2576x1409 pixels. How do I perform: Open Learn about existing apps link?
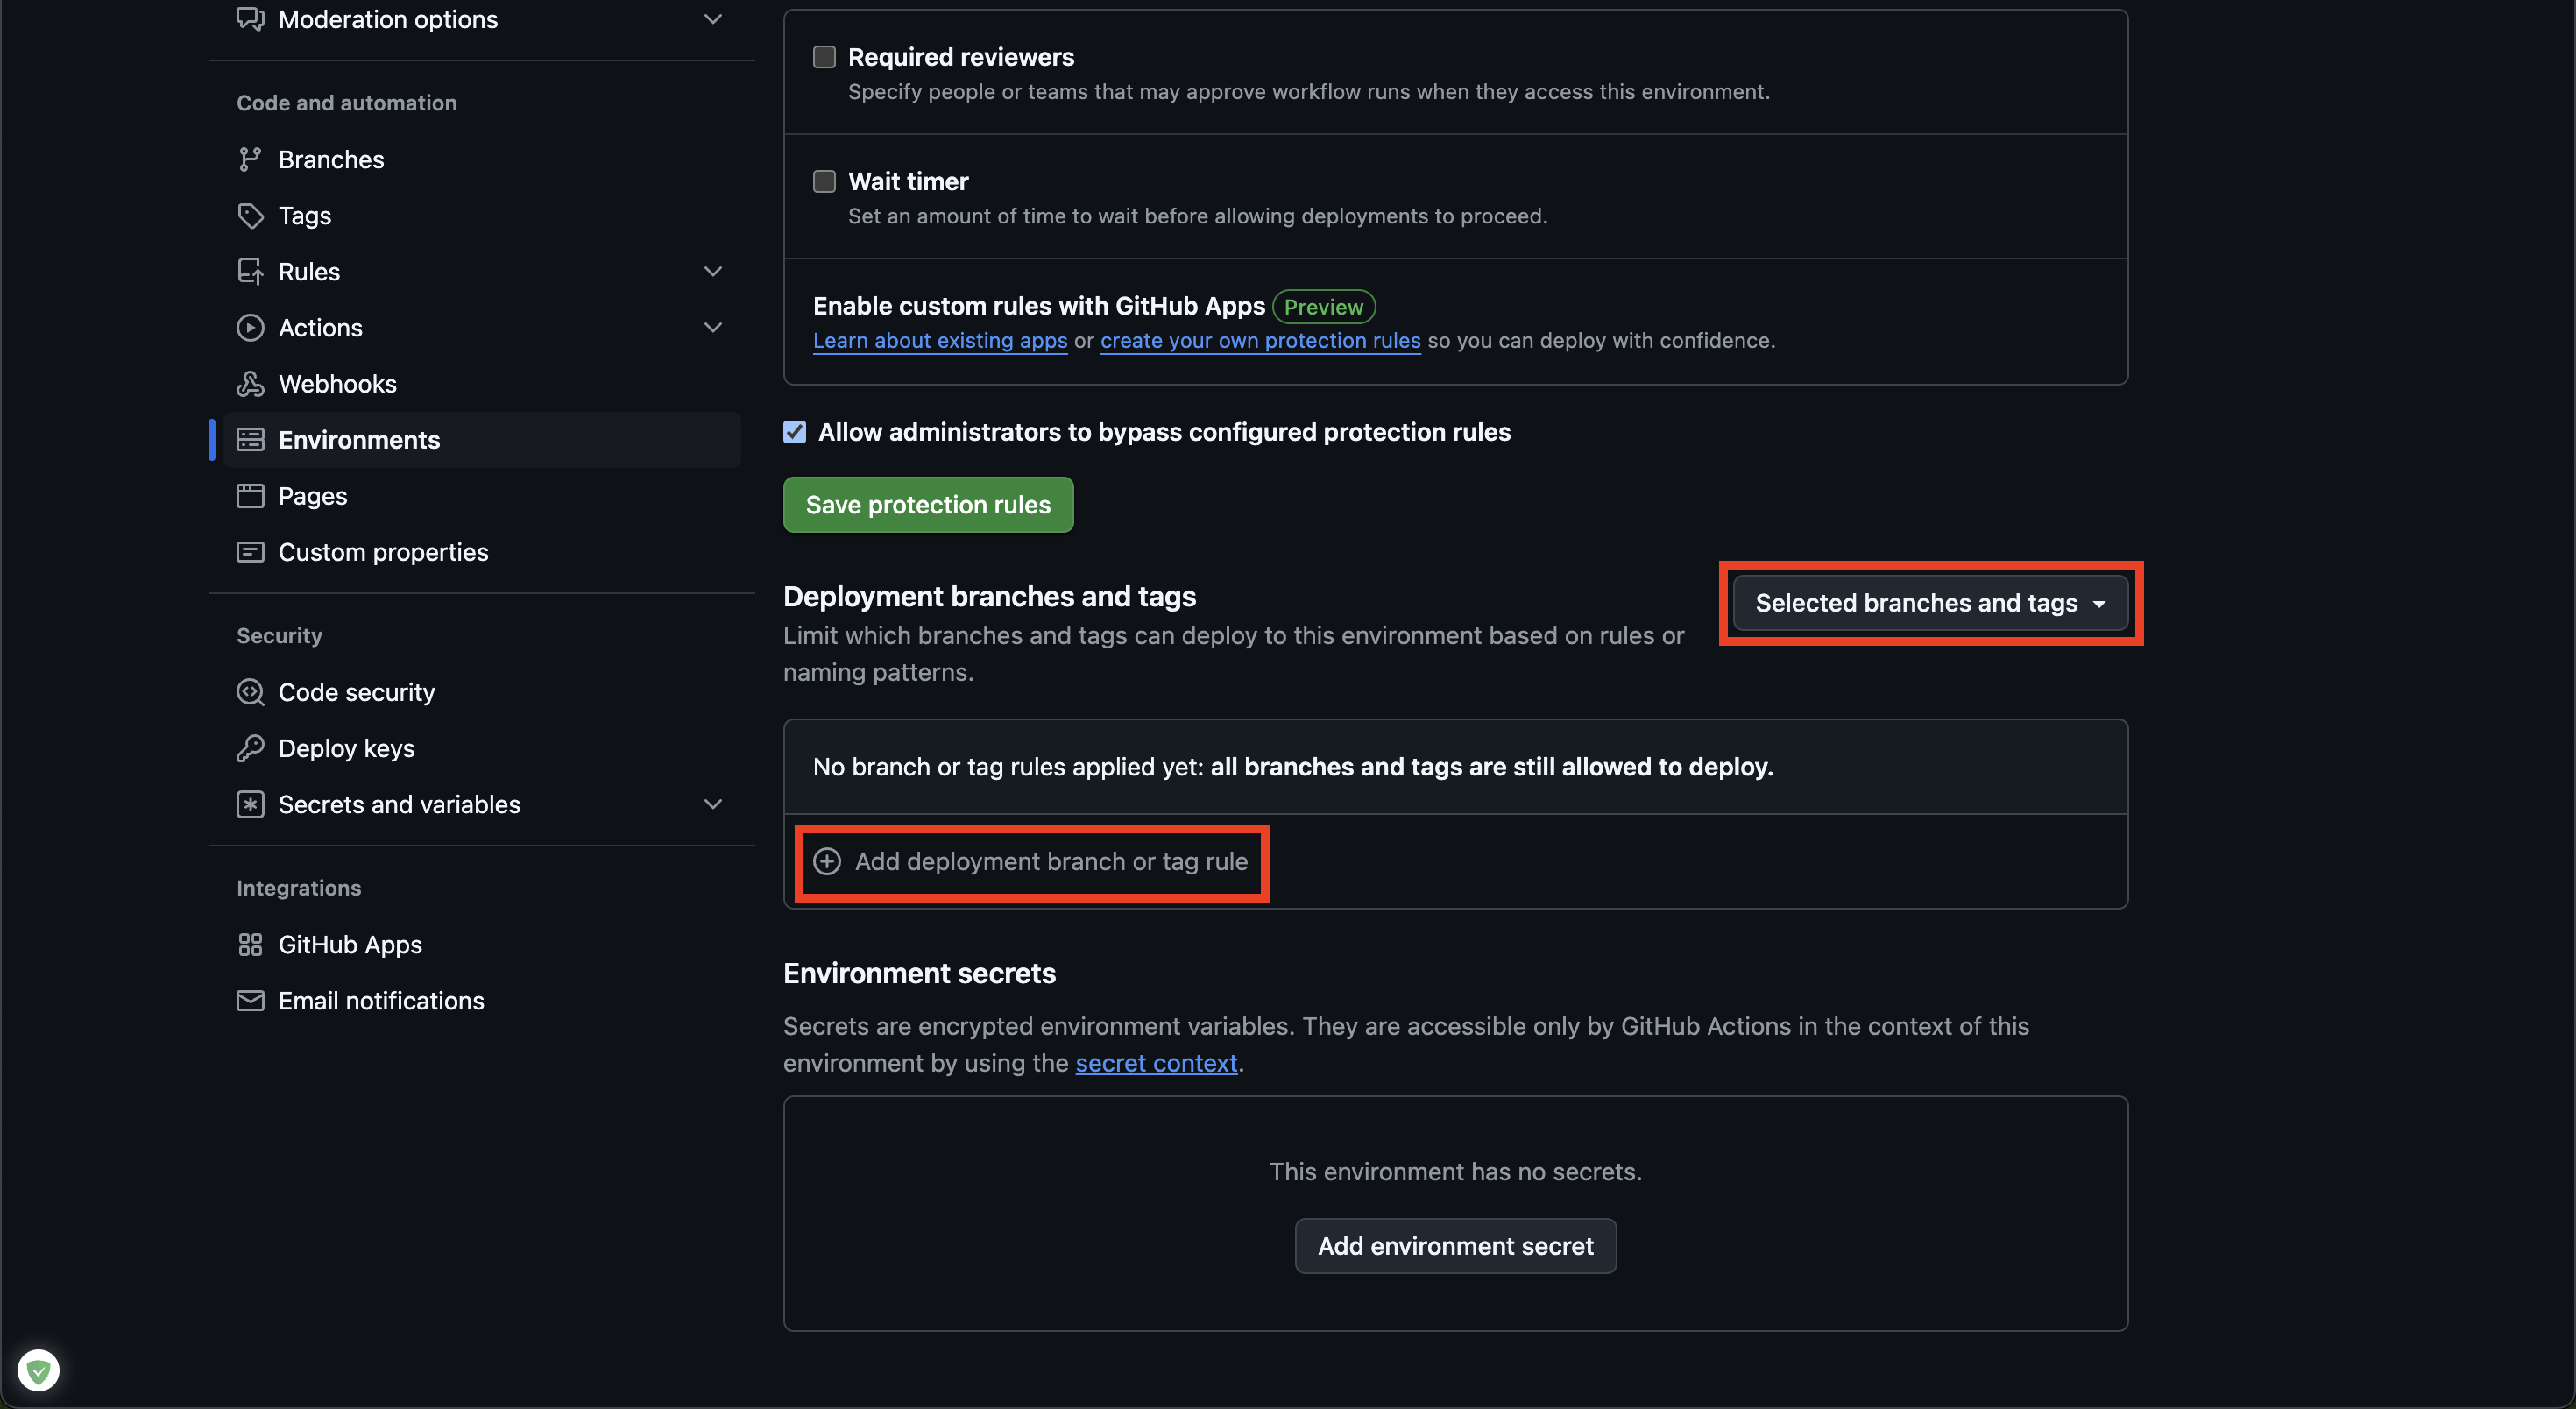click(x=940, y=340)
